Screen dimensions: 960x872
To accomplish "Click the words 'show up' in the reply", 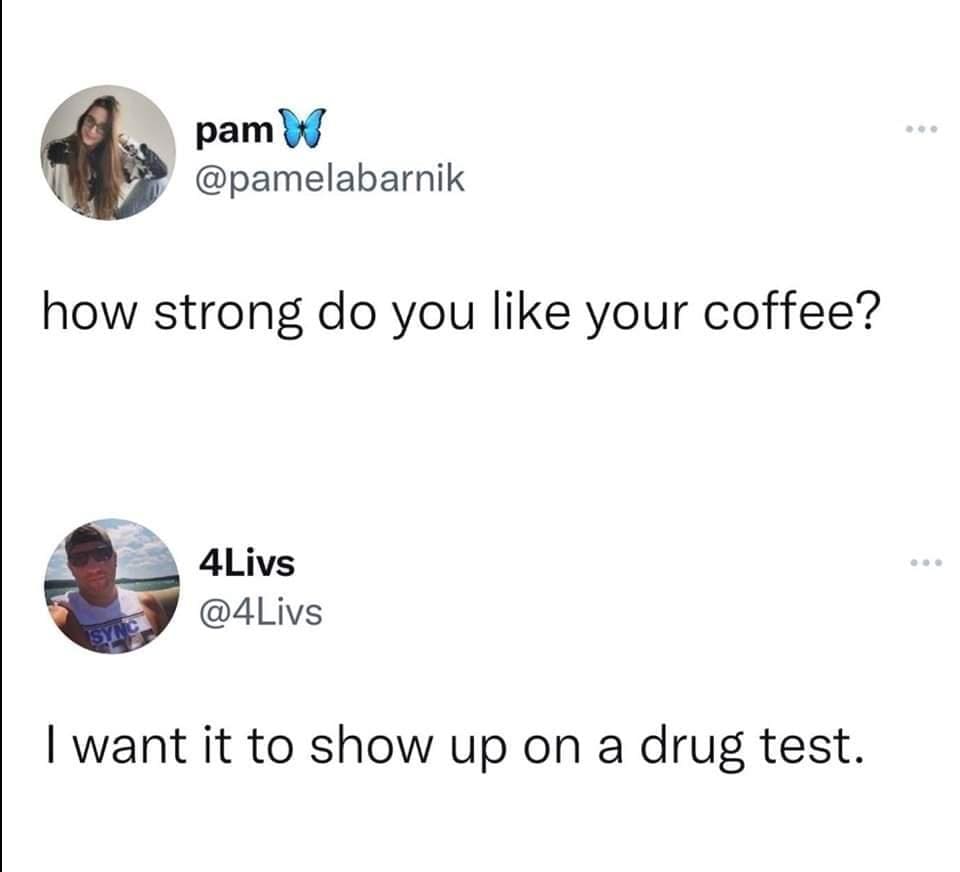I will point(408,748).
